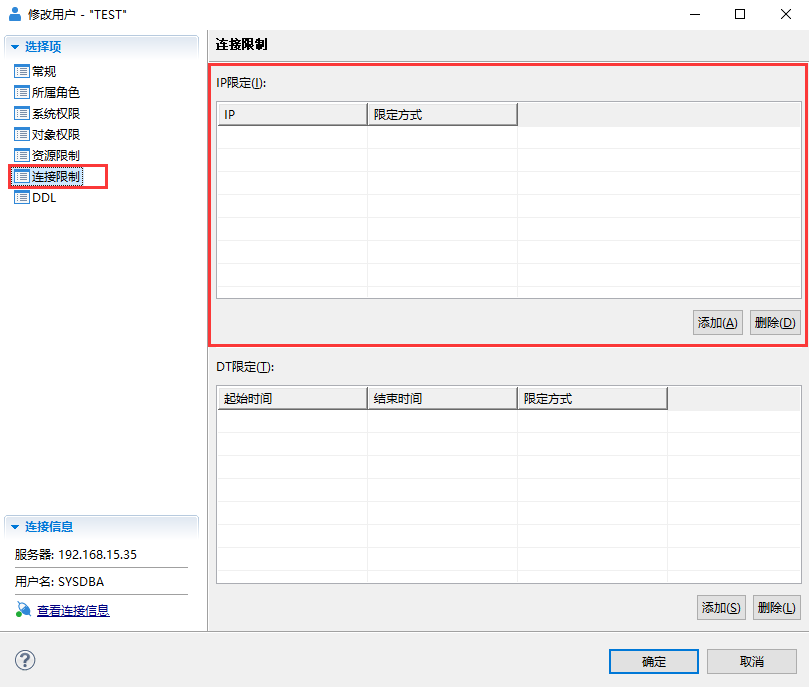Collapse the 连接信息 section
The height and width of the screenshot is (687, 809).
[x=15, y=527]
